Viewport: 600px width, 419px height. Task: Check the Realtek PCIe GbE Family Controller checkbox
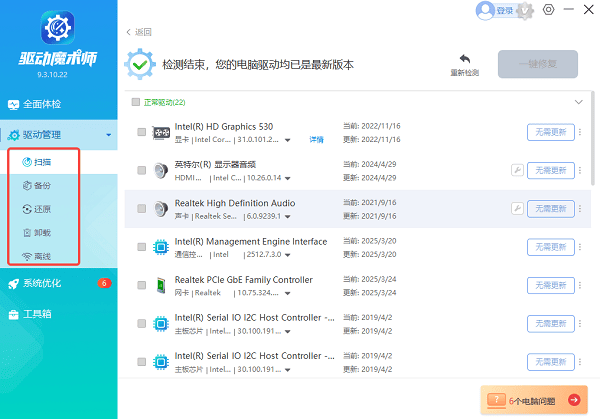pos(142,285)
